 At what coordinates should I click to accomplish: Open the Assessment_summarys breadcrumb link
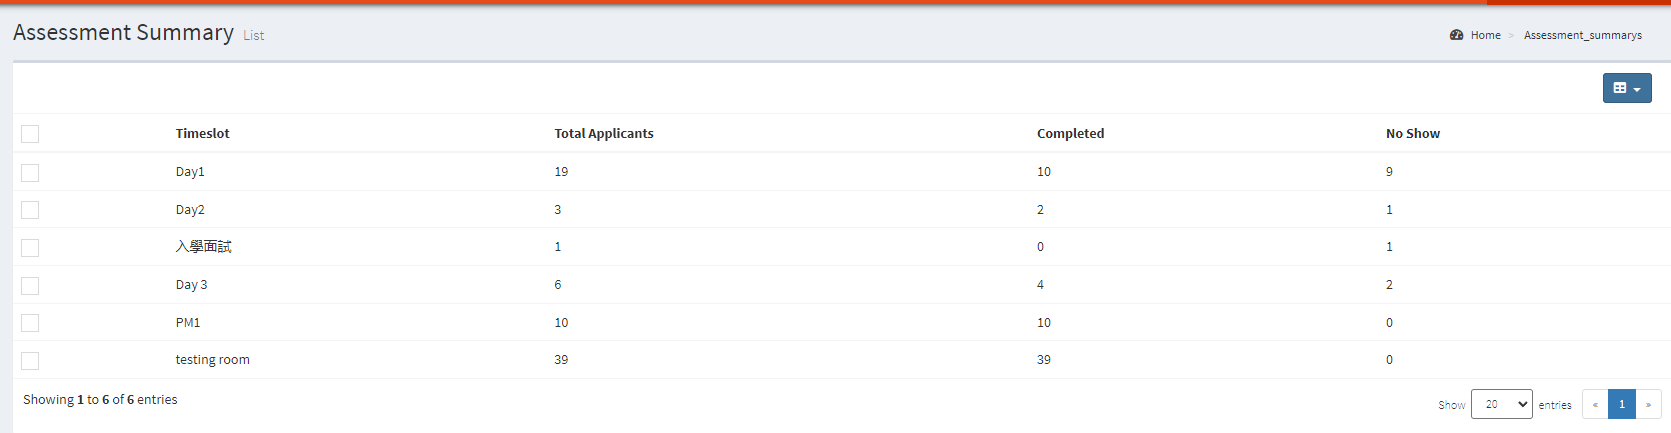(1582, 35)
